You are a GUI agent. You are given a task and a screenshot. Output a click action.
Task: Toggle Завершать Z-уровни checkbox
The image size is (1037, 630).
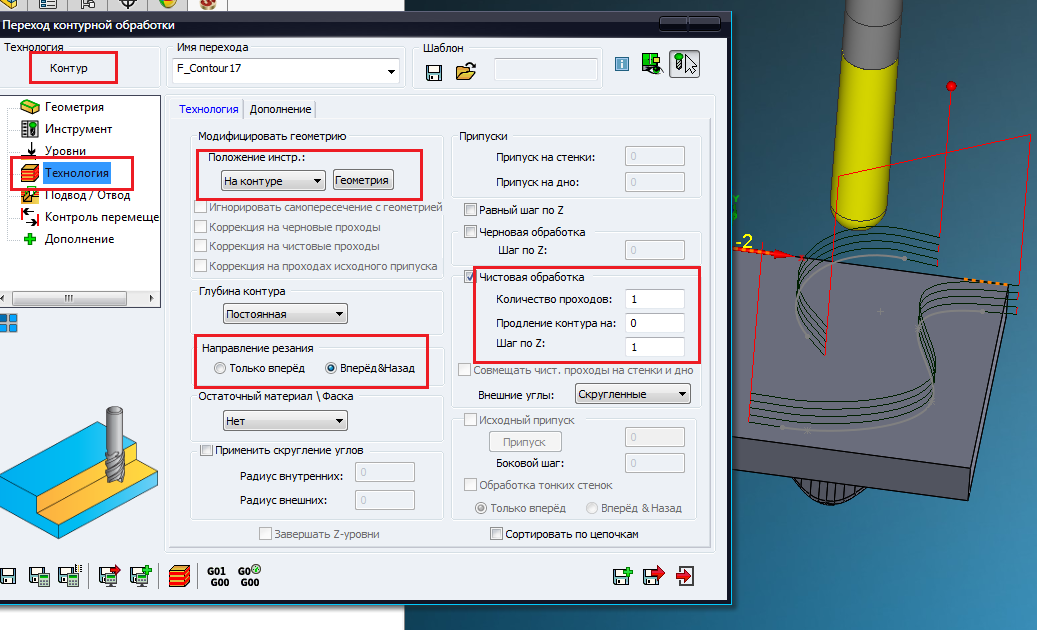click(x=265, y=533)
